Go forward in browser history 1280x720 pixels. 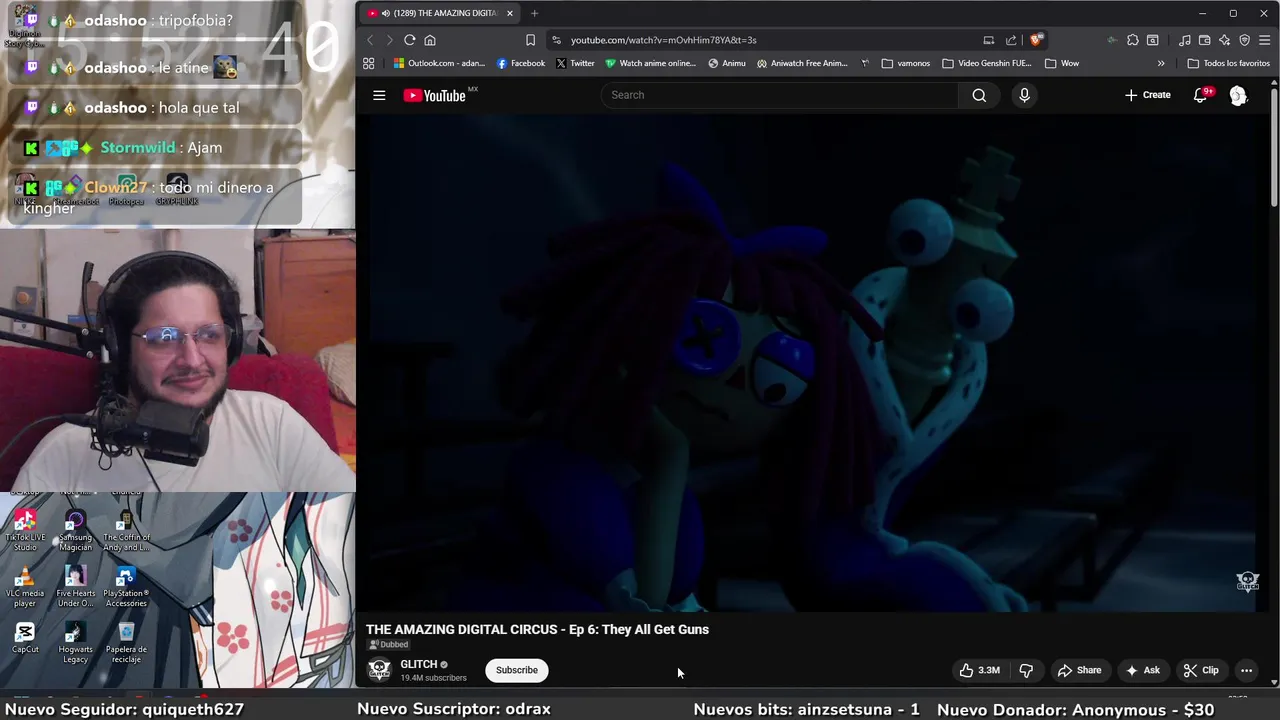pos(388,40)
